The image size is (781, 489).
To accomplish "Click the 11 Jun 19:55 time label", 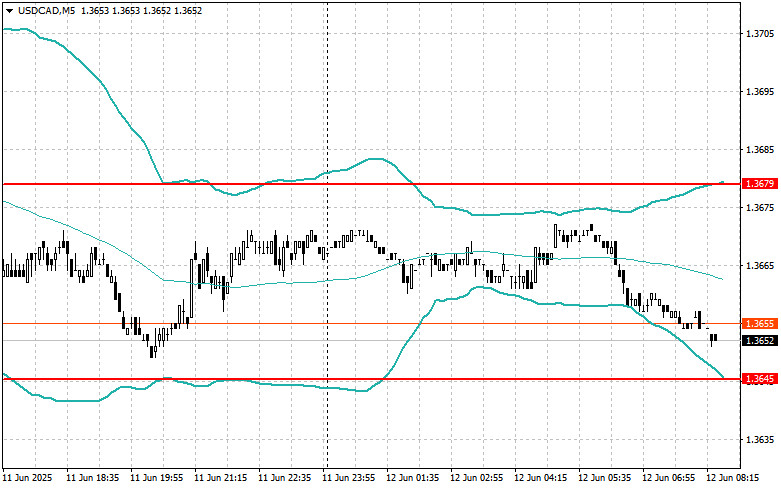I will click(156, 478).
